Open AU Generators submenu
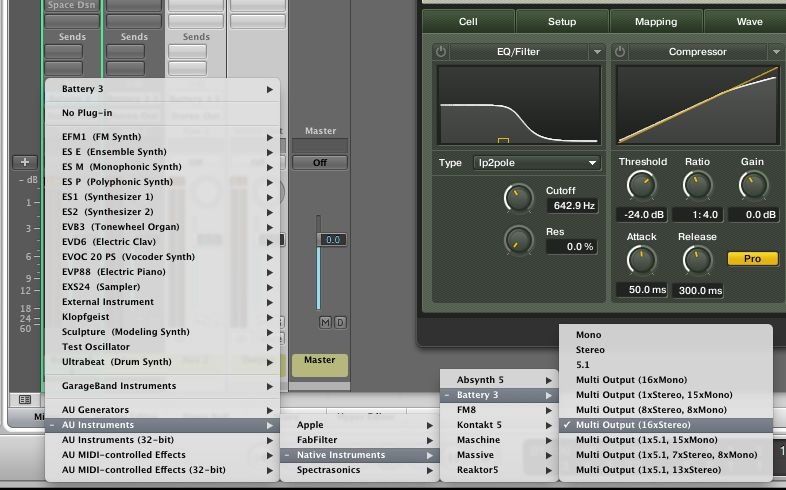The image size is (786, 490). 162,410
